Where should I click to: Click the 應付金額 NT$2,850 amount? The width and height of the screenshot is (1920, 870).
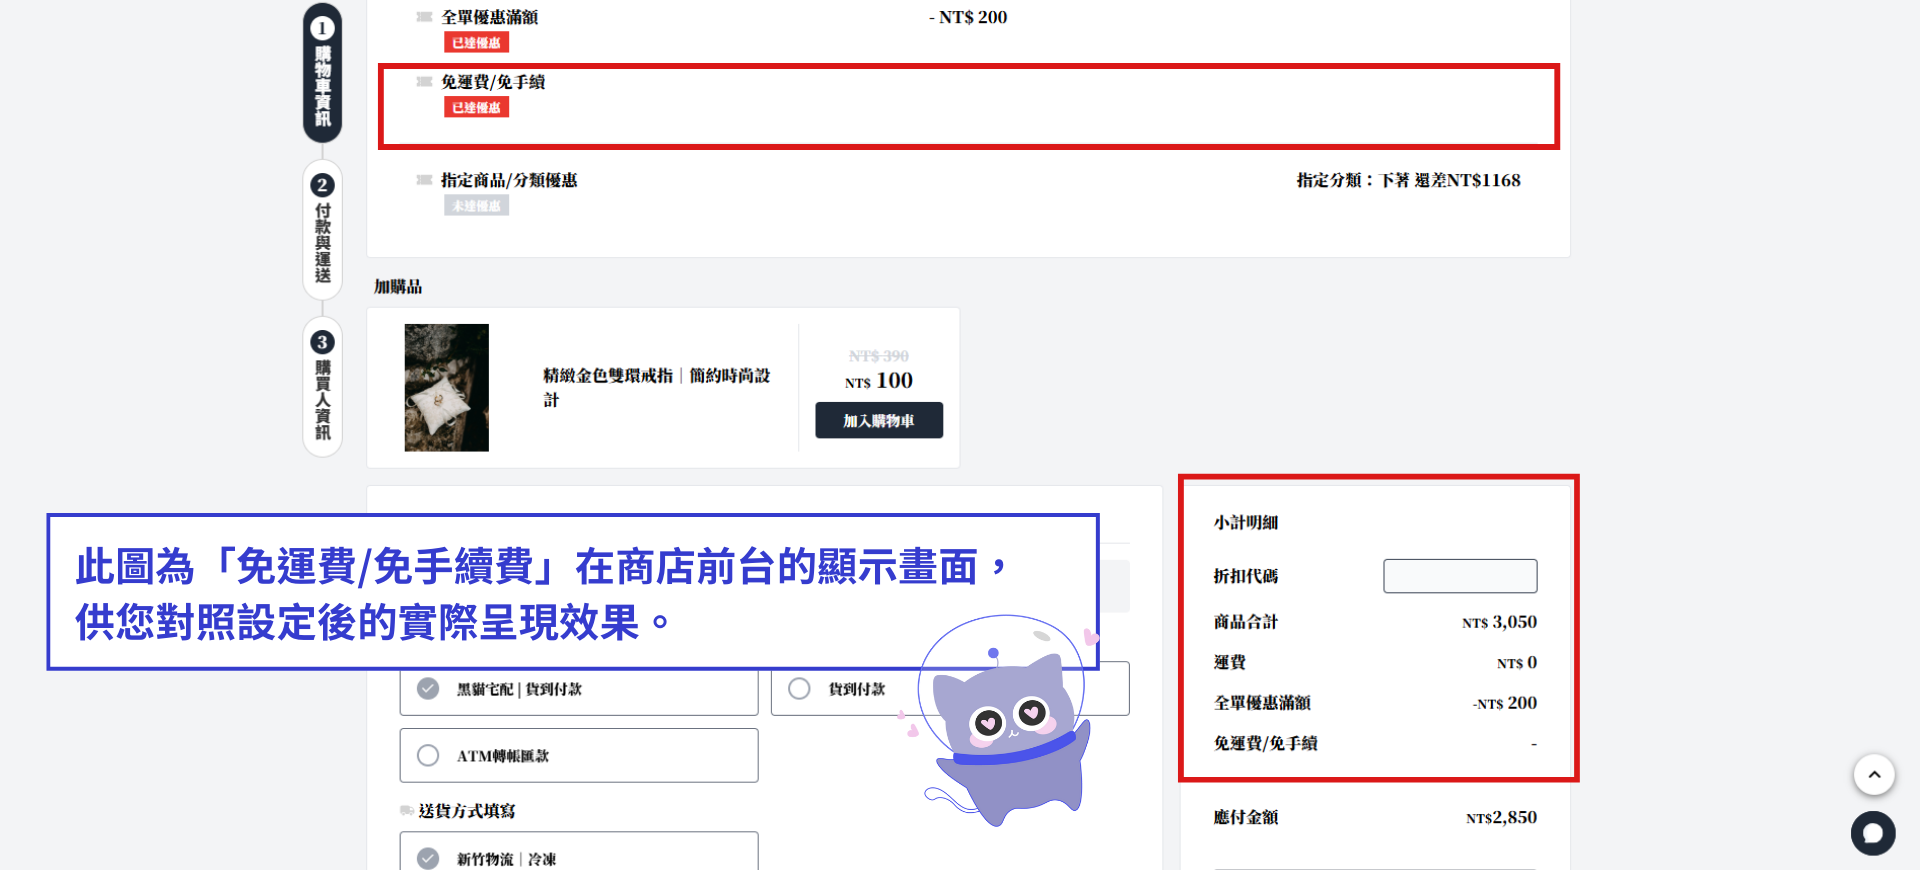click(x=1501, y=817)
